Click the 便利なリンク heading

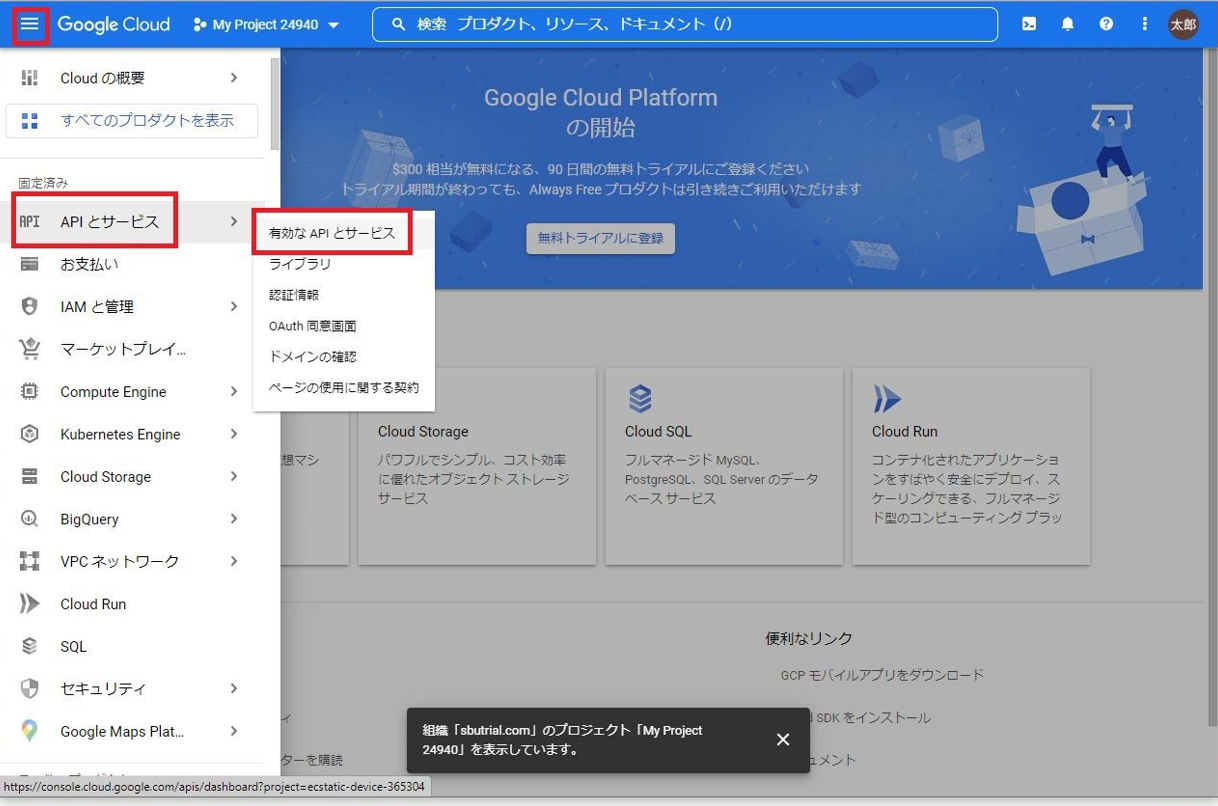(x=809, y=638)
